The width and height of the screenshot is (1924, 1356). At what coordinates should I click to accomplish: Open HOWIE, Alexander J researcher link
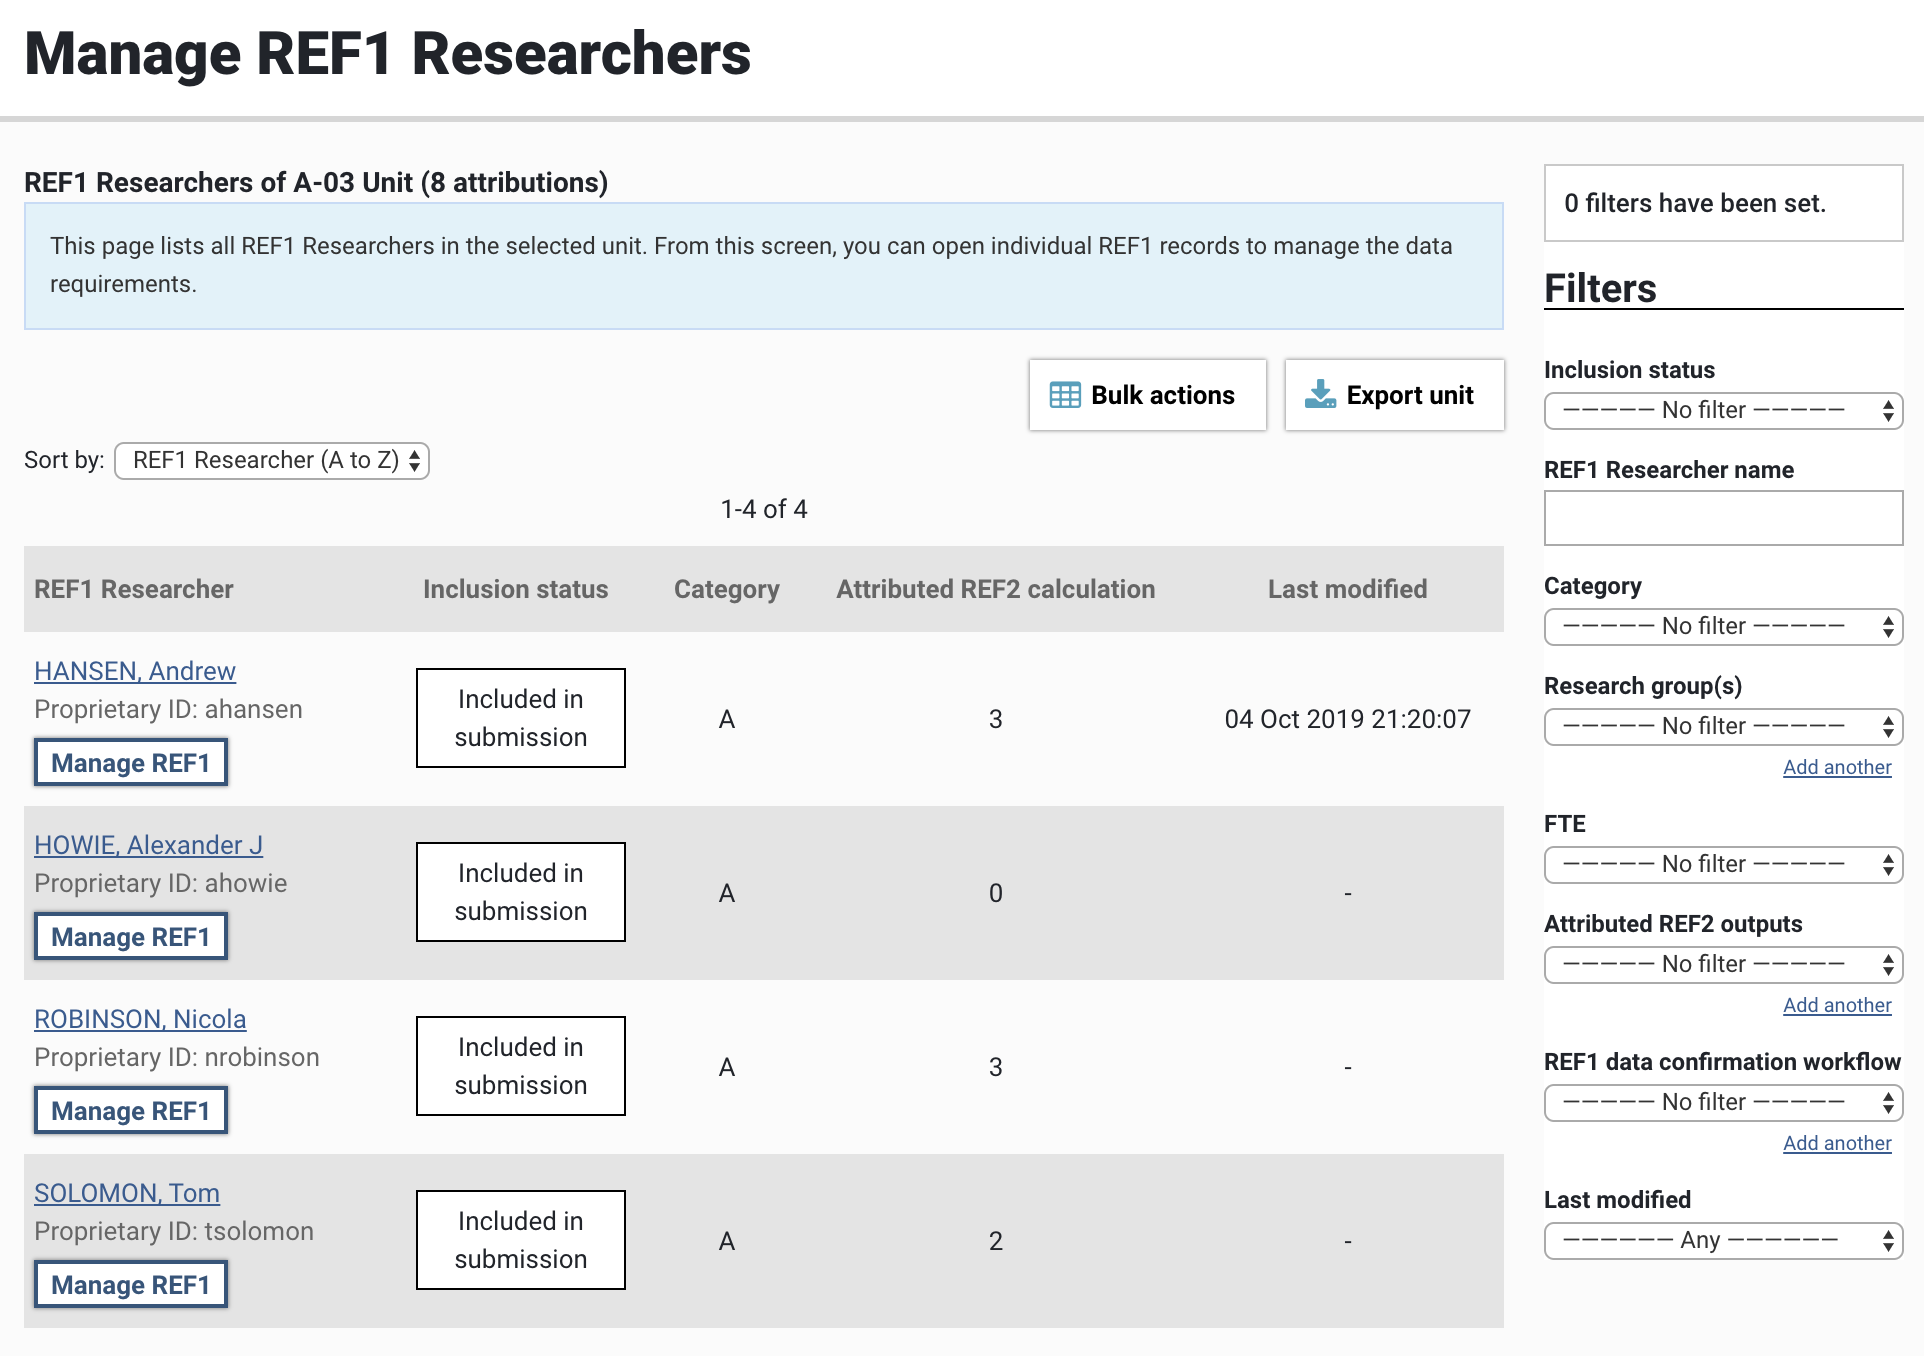coord(148,845)
